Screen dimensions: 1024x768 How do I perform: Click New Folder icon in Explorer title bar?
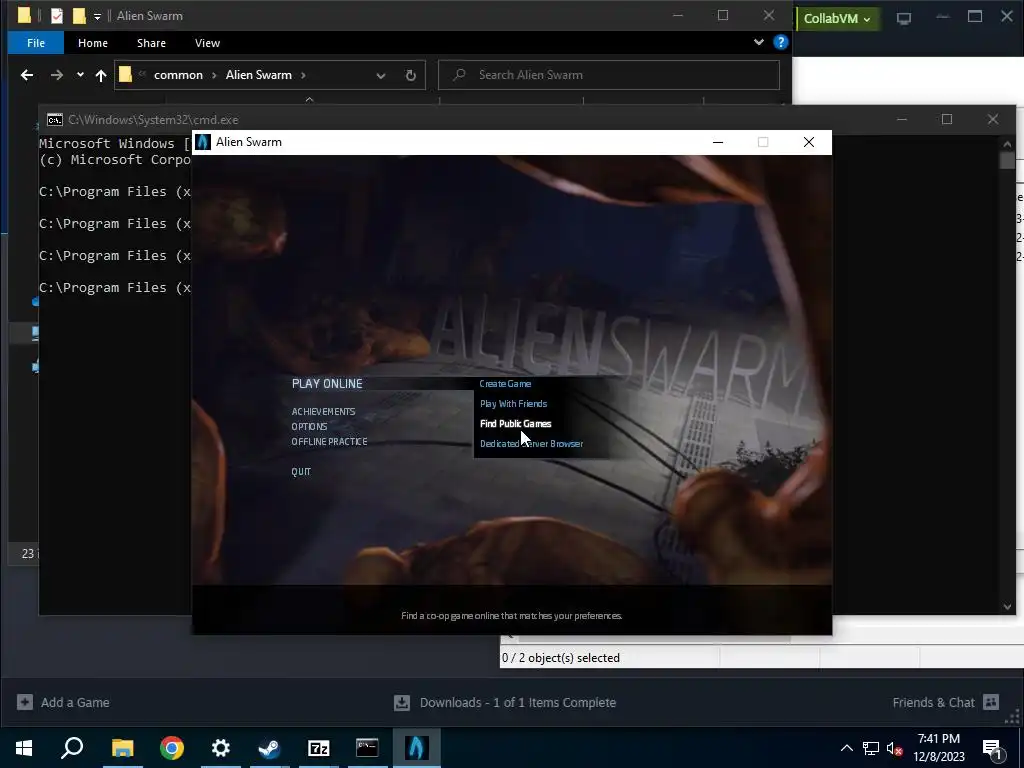click(x=79, y=16)
